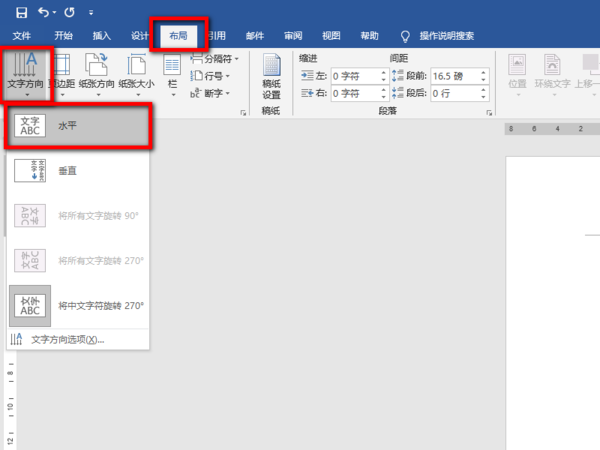Click the Redo icon in quick access toolbar
This screenshot has height=450, width=600.
(x=69, y=13)
